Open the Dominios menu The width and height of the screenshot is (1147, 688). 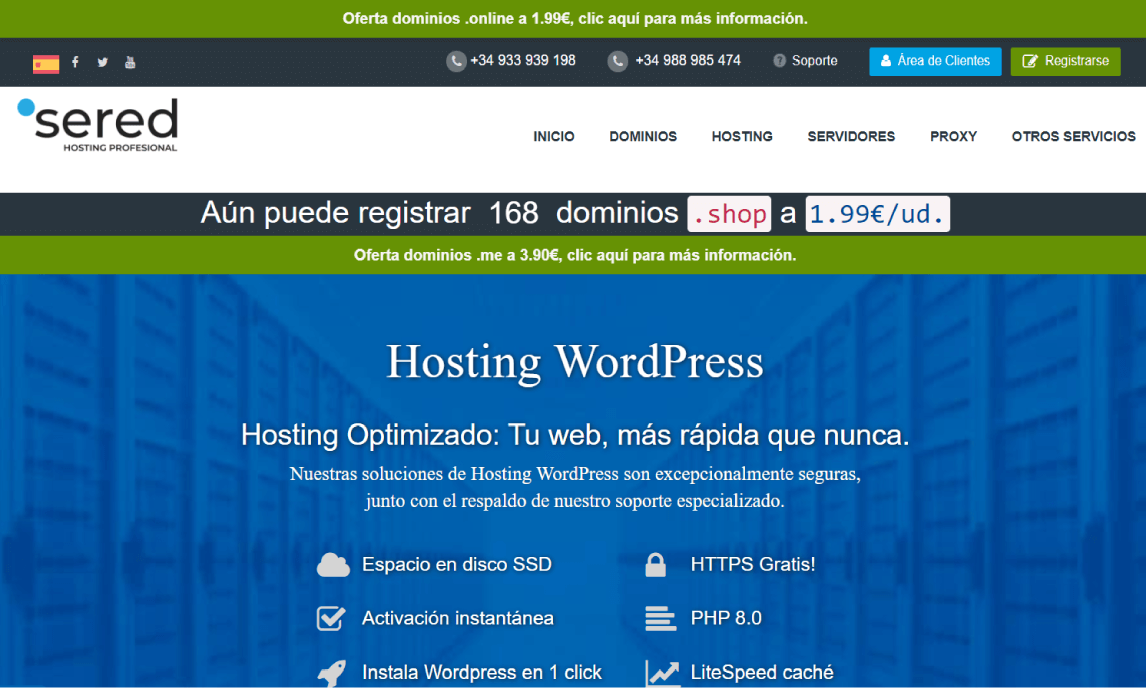(642, 136)
